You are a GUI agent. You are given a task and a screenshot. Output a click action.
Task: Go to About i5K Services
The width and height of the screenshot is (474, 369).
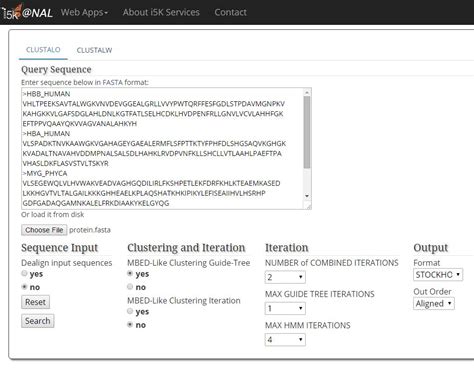pyautogui.click(x=161, y=12)
